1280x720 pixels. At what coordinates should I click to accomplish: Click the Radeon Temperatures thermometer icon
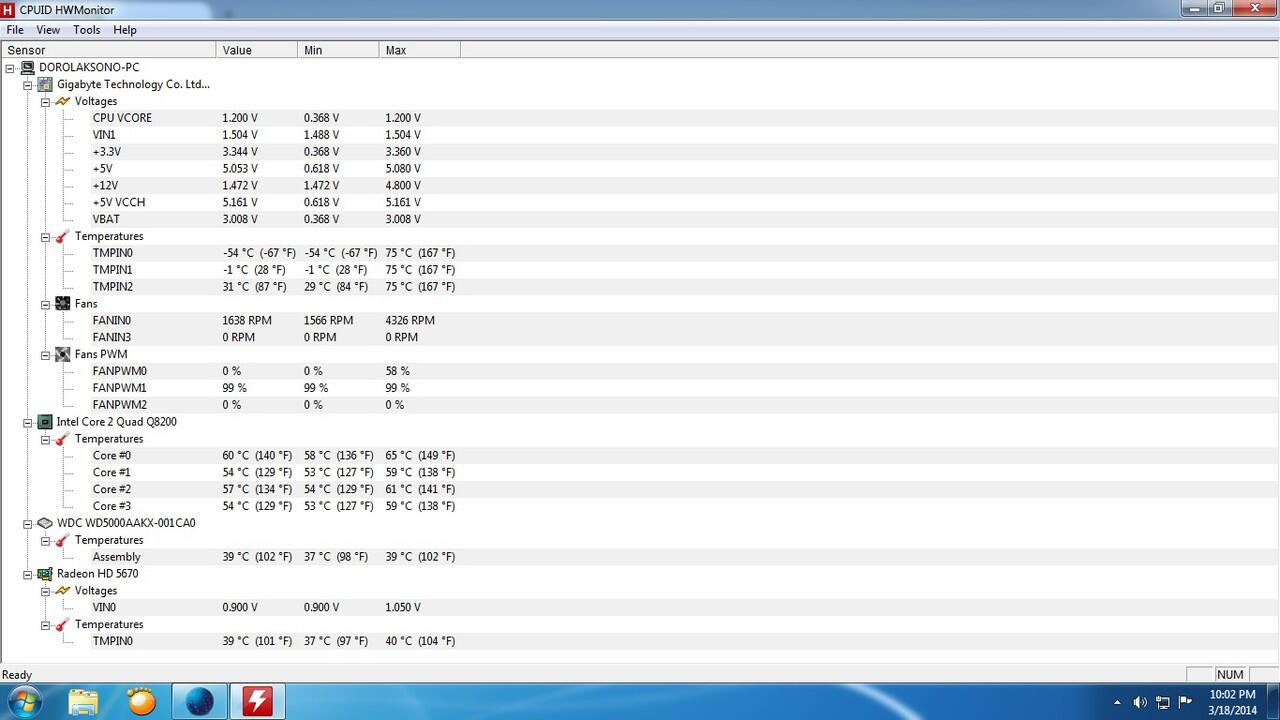pos(63,624)
